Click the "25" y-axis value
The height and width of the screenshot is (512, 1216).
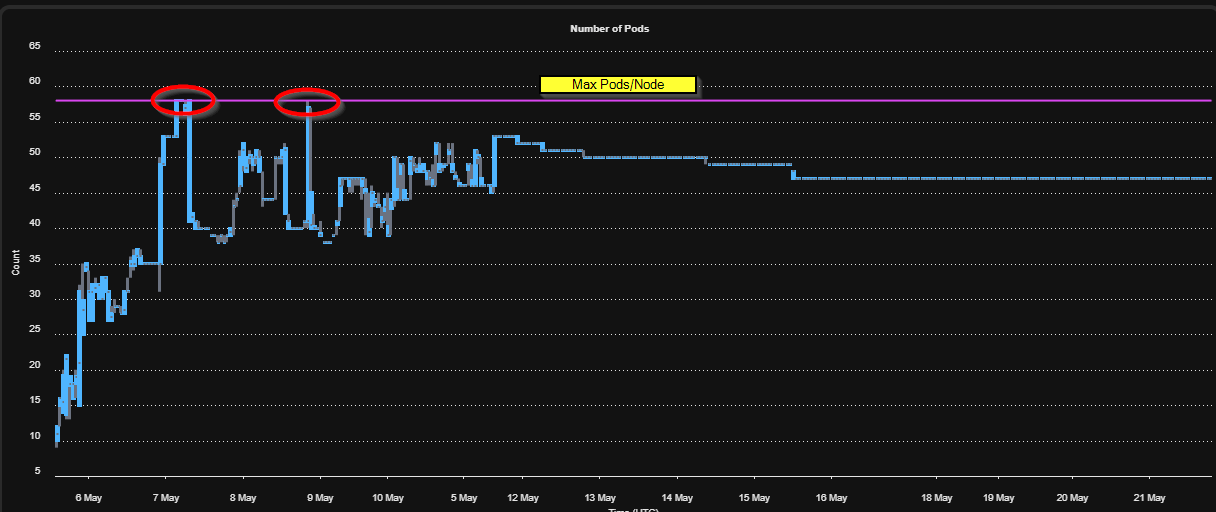click(x=35, y=330)
